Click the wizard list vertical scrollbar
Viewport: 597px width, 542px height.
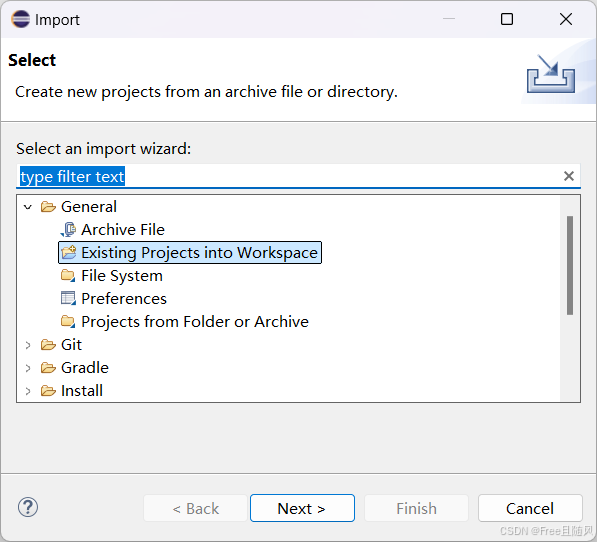click(x=570, y=265)
